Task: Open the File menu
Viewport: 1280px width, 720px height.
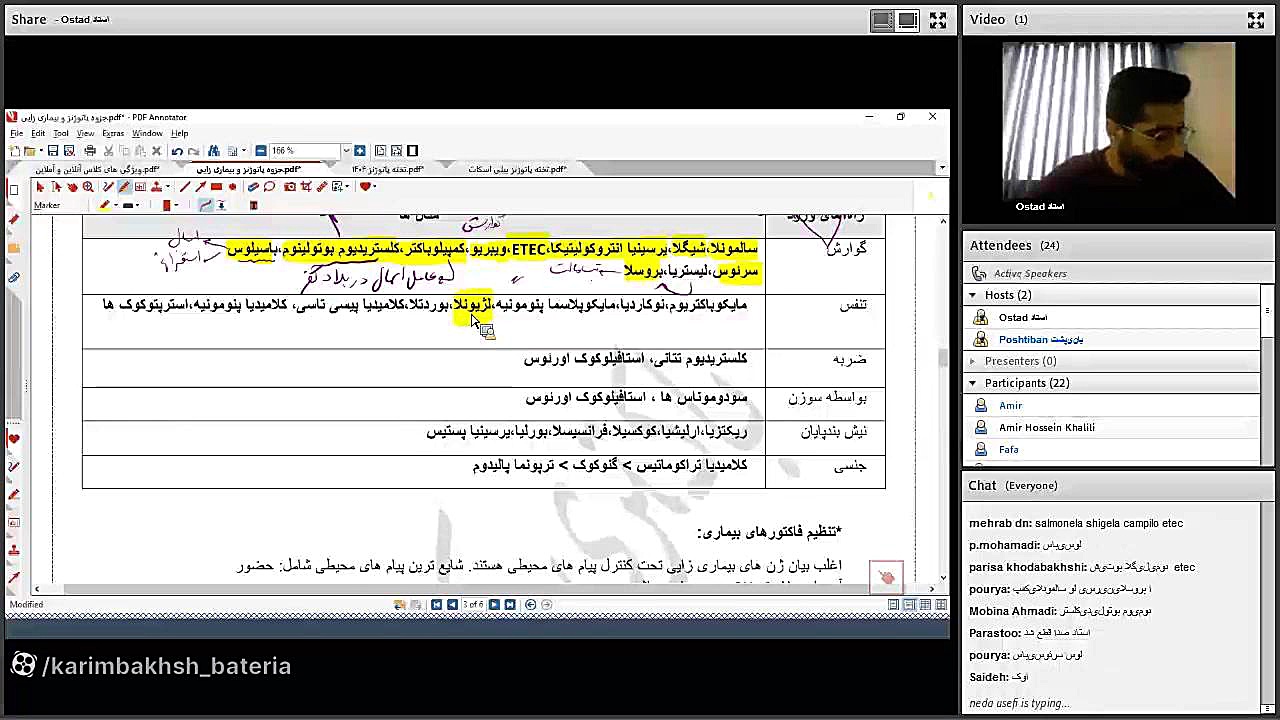Action: coord(16,132)
